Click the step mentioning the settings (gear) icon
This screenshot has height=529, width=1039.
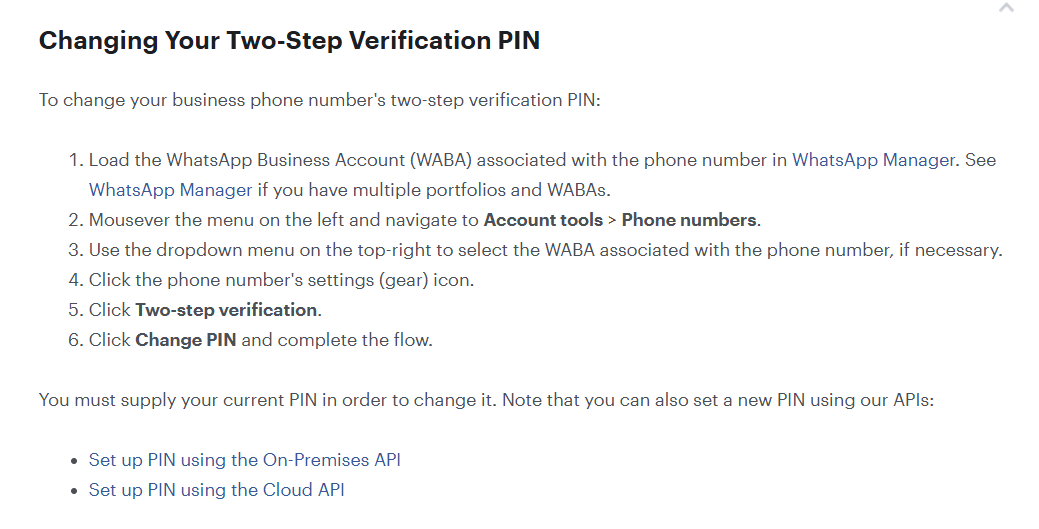pyautogui.click(x=282, y=280)
